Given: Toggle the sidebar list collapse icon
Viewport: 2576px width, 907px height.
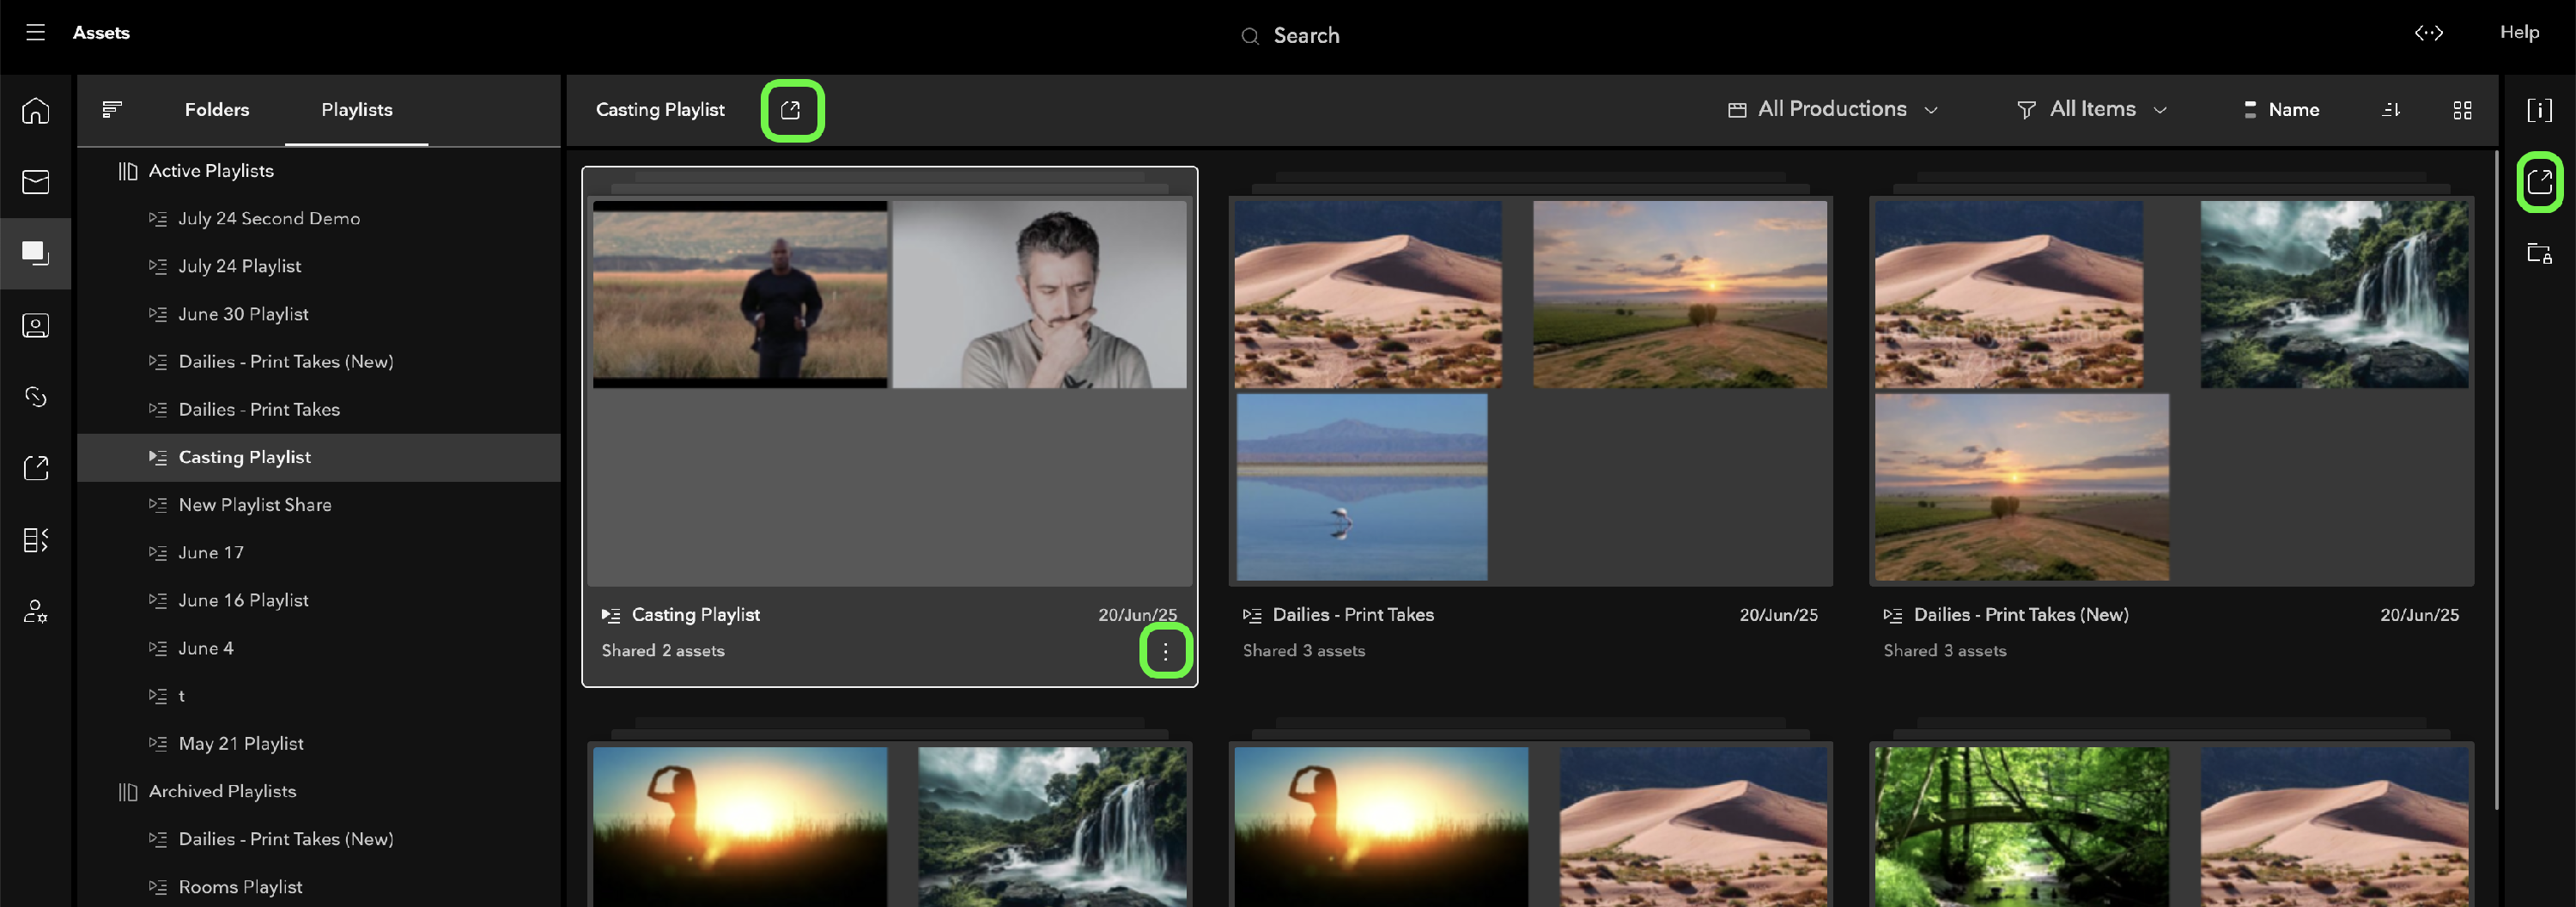Looking at the screenshot, I should 112,109.
